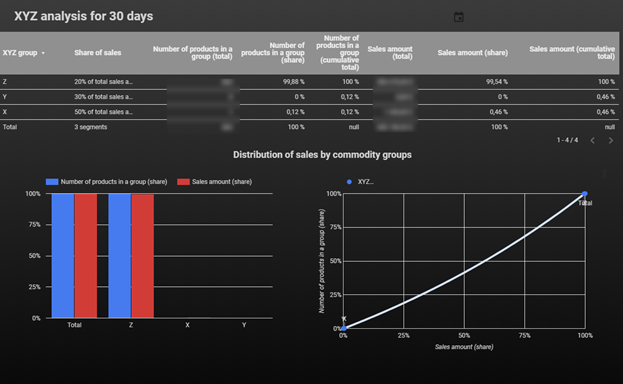Click the X group row in table

tap(309, 112)
